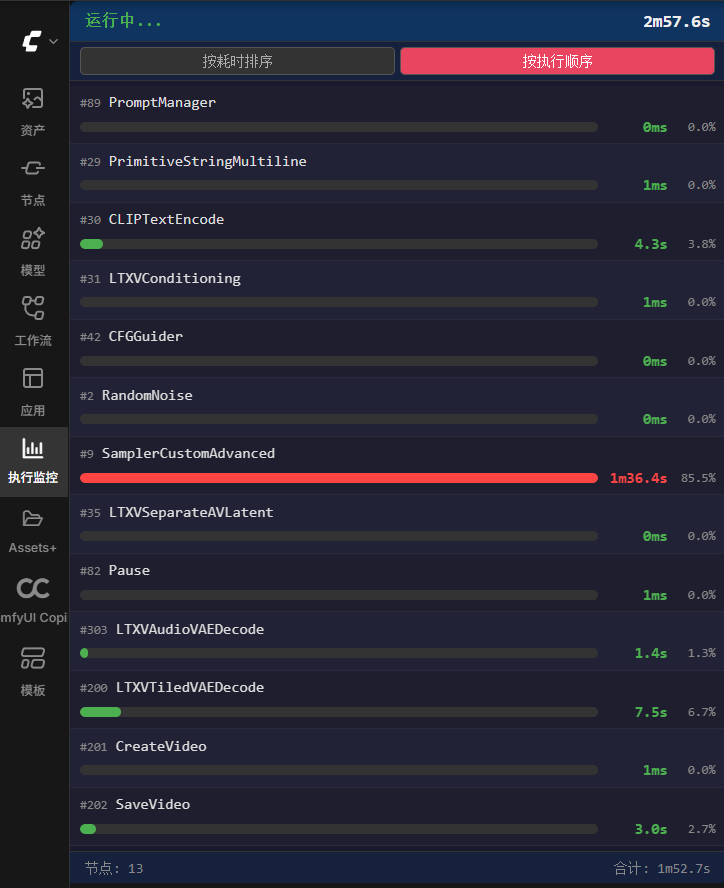This screenshot has width=724, height=888.
Task: Click the 合计: 1m52.7s total
Action: click(x=662, y=868)
